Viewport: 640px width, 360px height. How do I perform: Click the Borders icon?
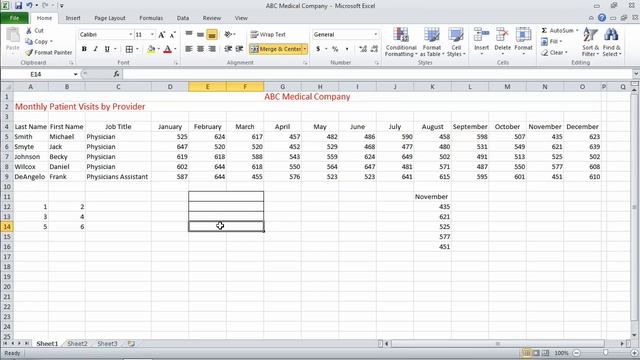(x=129, y=49)
